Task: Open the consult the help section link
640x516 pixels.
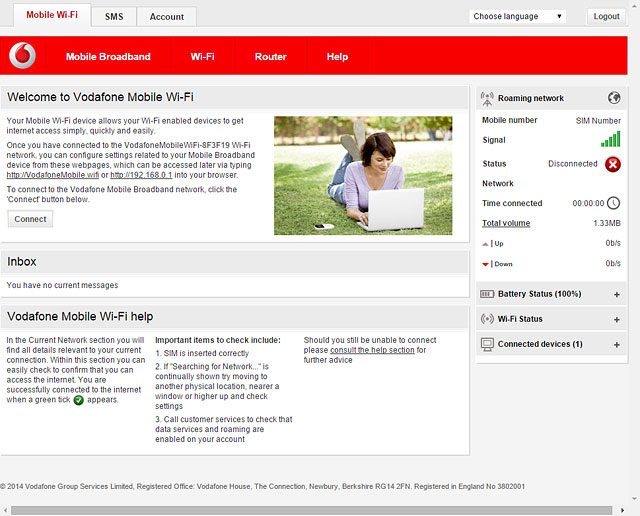Action: coord(372,350)
